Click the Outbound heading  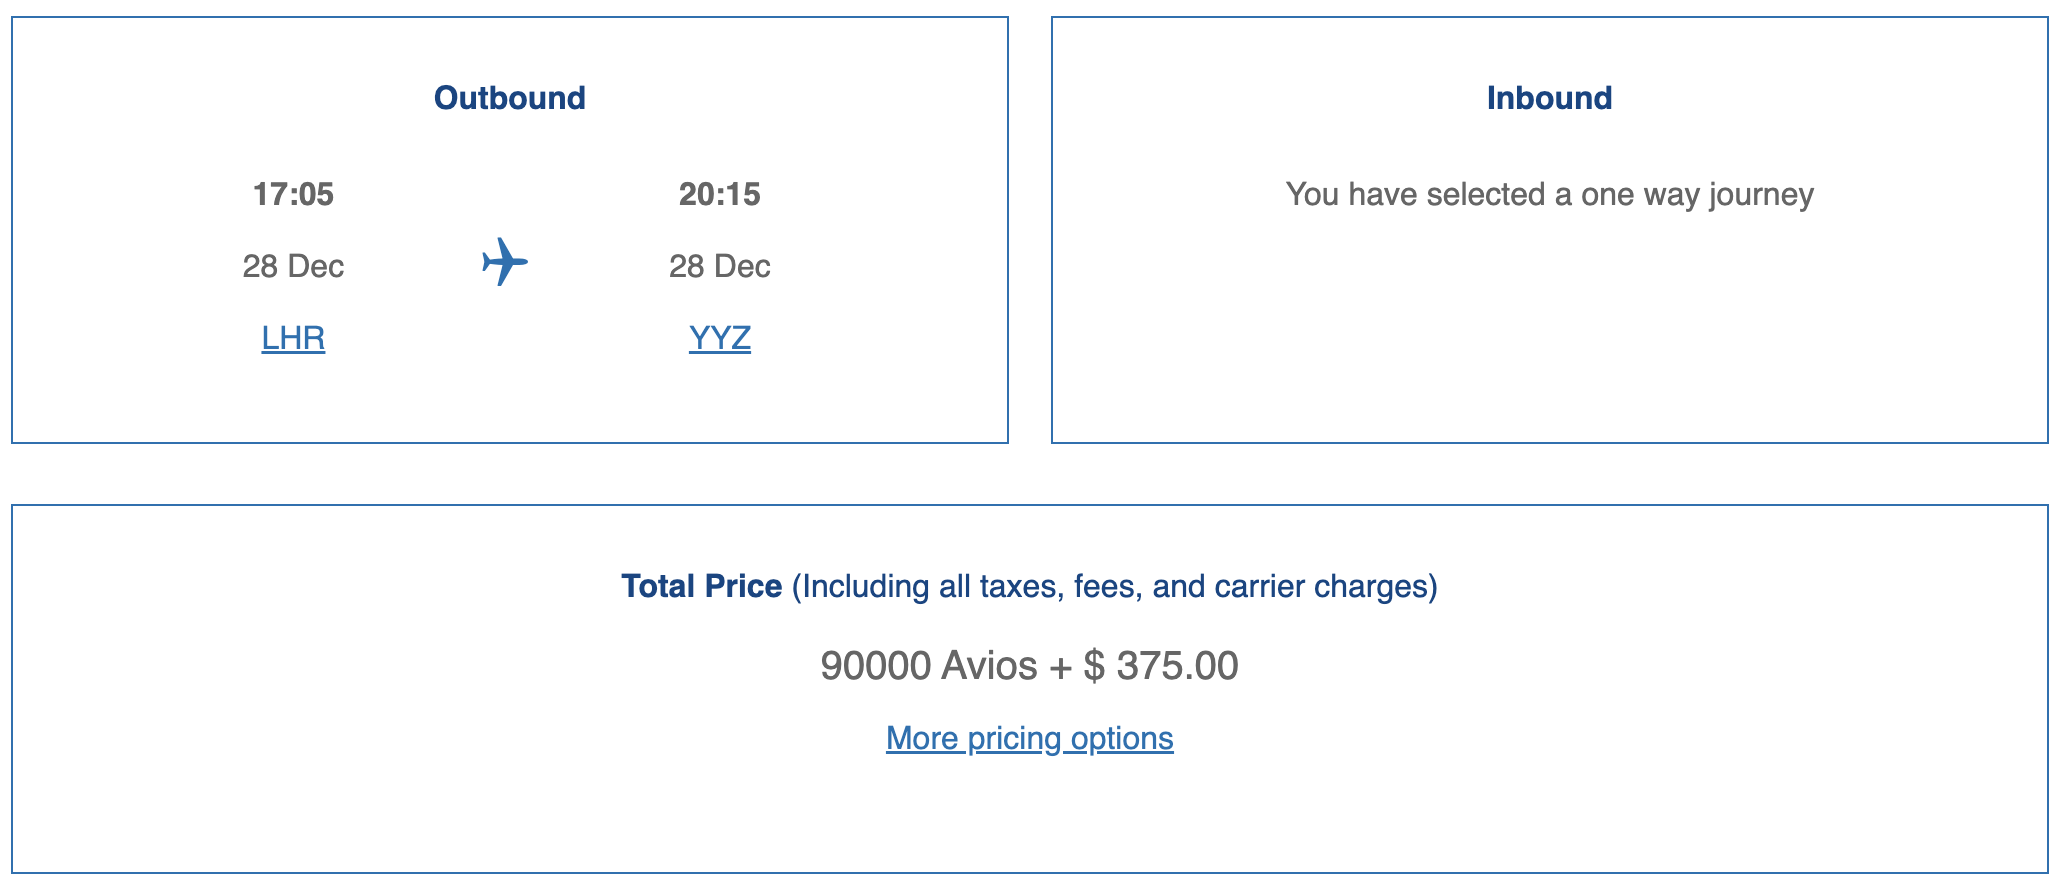(510, 98)
